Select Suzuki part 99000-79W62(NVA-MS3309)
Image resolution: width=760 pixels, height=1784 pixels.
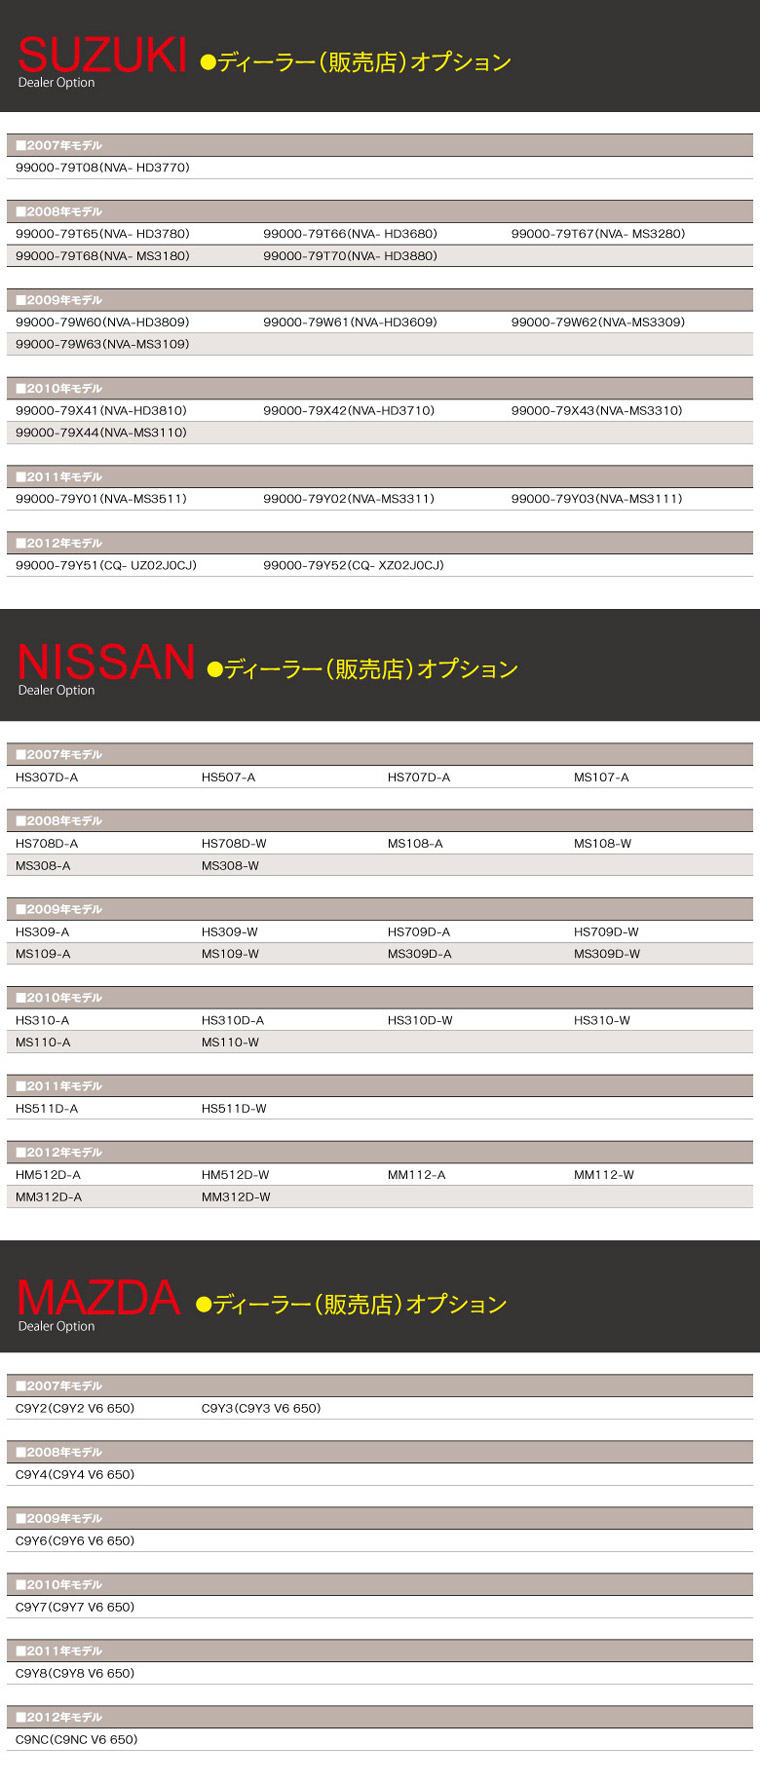[x=598, y=322]
